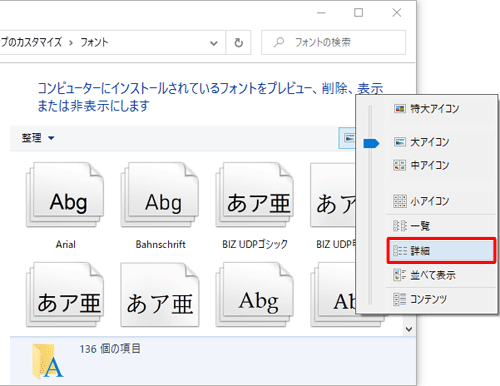500x386 pixels.
Task: Switch to 一覧 list view
Action: (441, 226)
